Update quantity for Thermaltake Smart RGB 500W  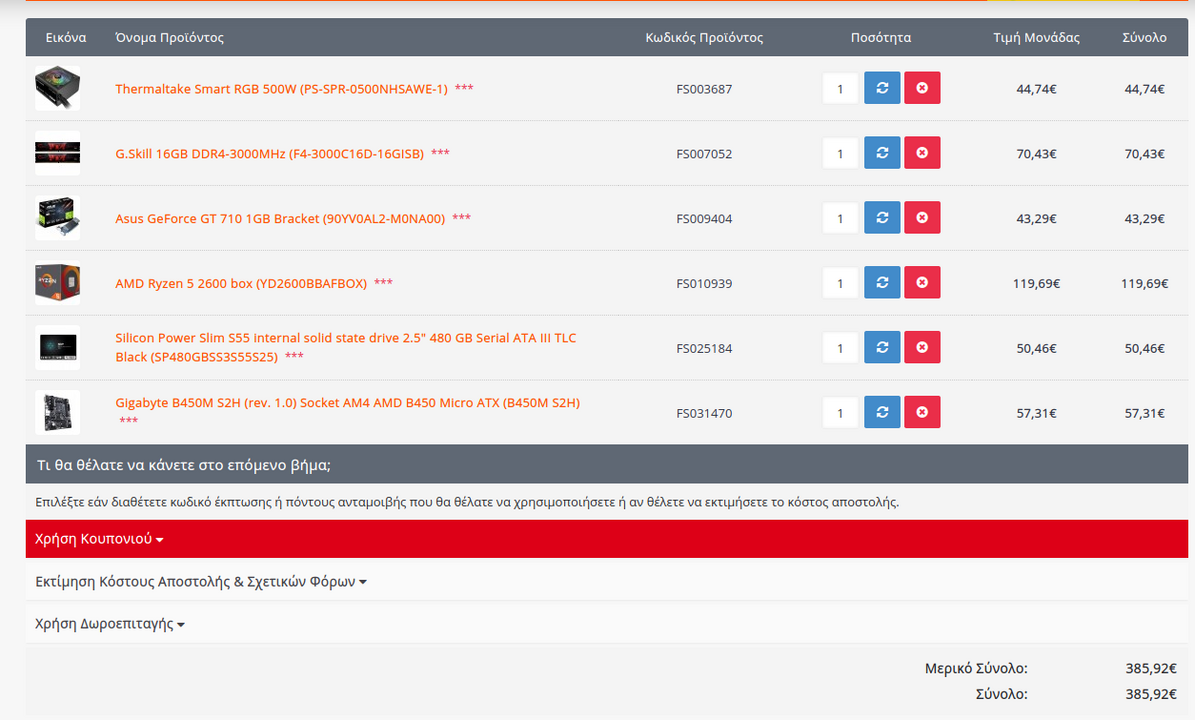point(882,88)
